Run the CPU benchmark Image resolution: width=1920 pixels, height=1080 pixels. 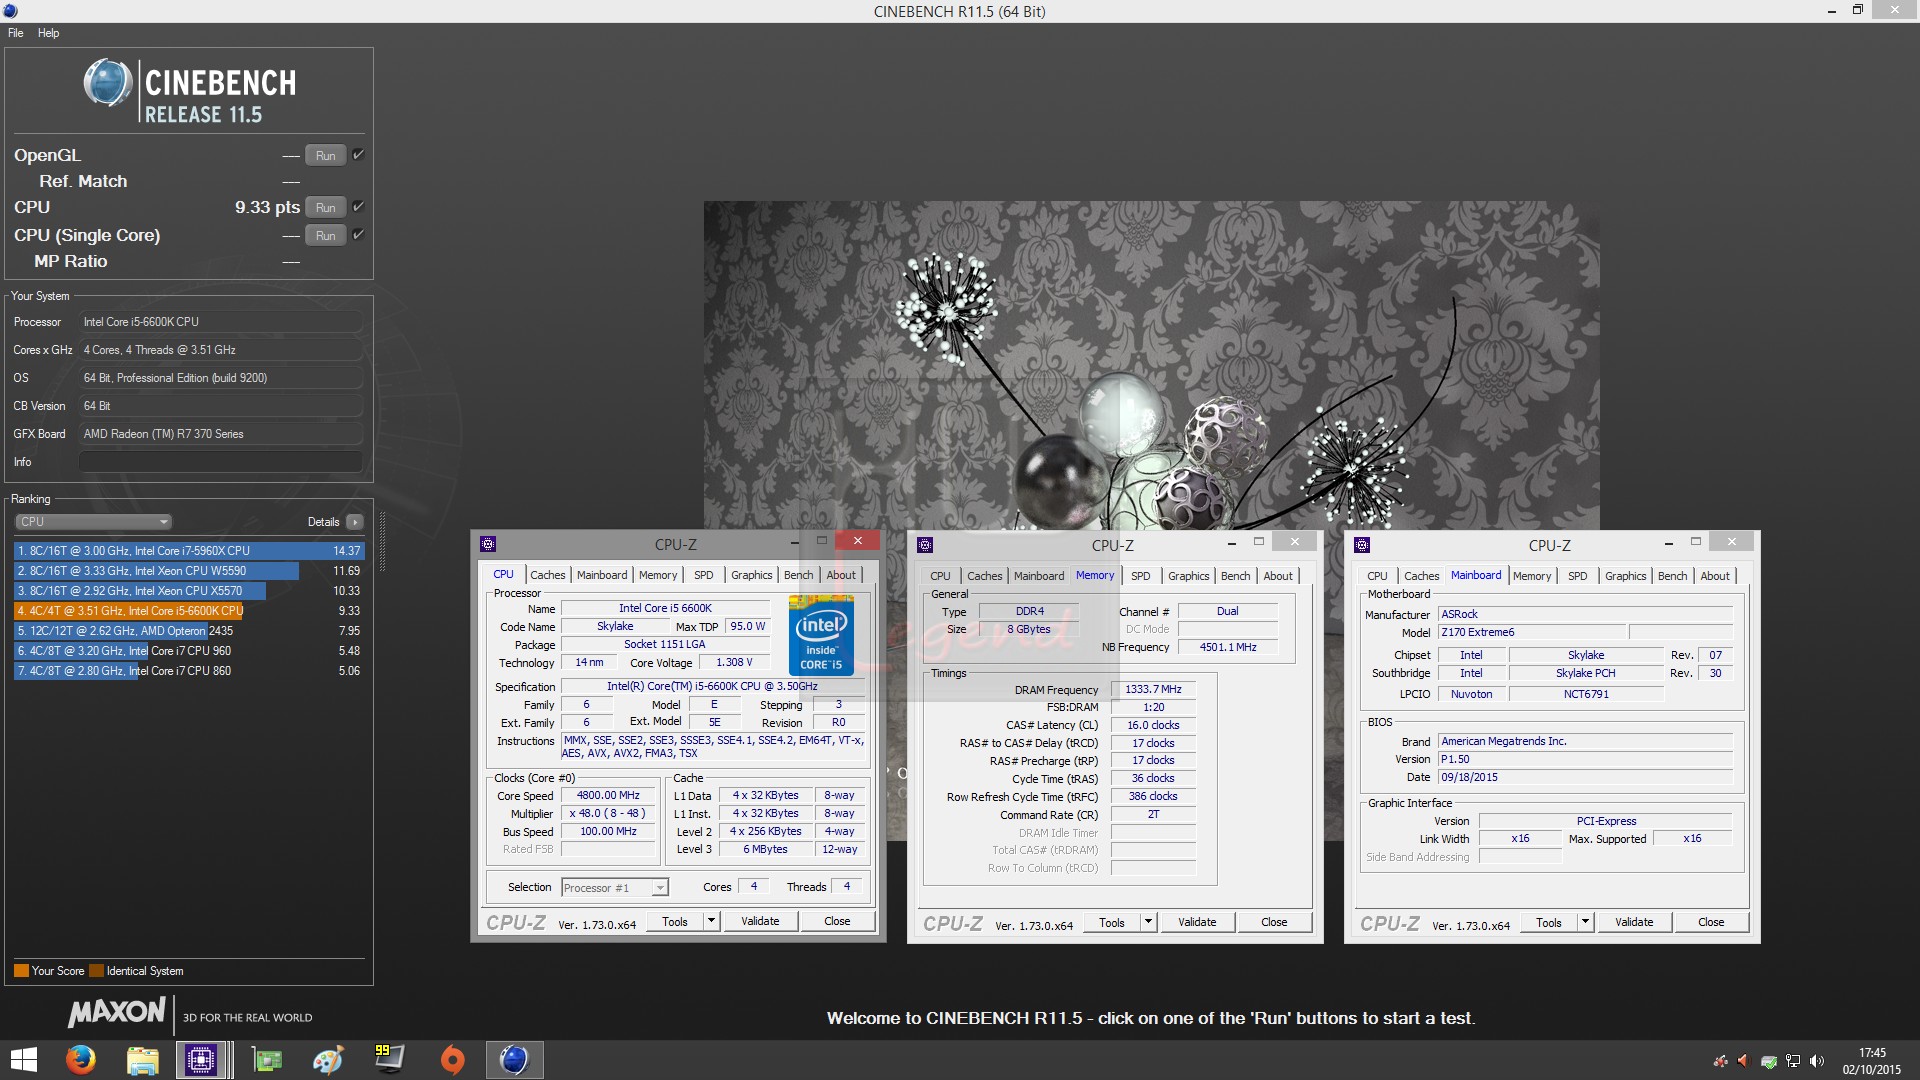(326, 207)
